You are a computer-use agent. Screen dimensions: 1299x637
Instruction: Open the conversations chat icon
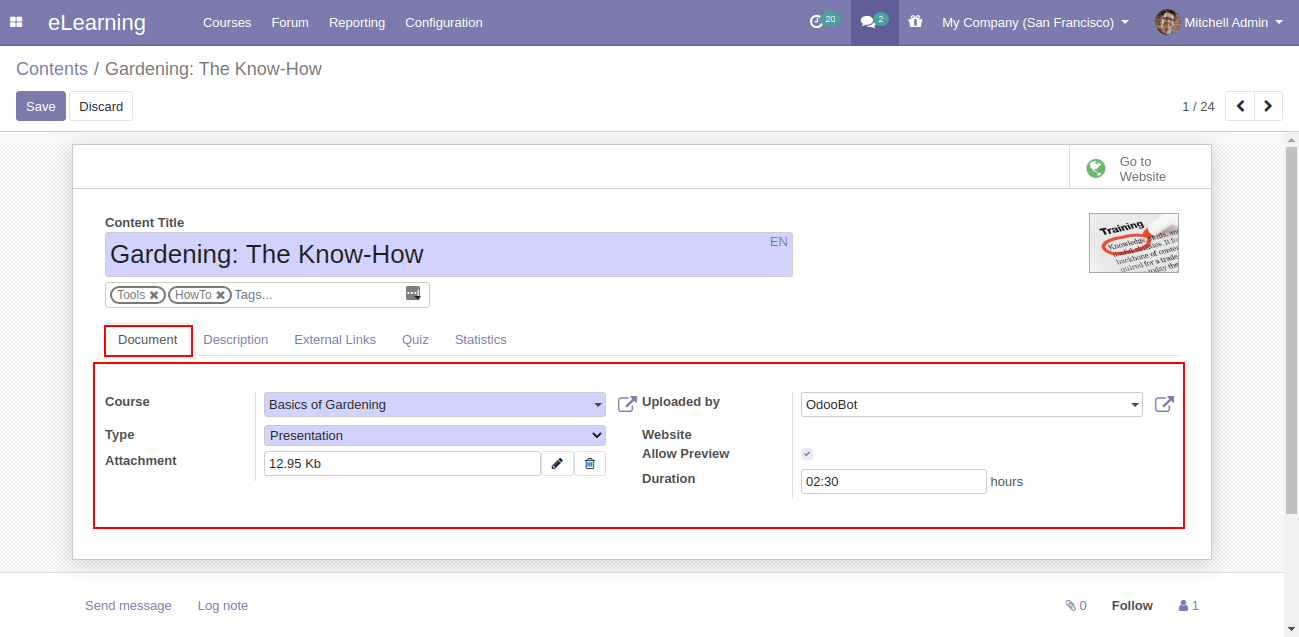pyautogui.click(x=867, y=22)
